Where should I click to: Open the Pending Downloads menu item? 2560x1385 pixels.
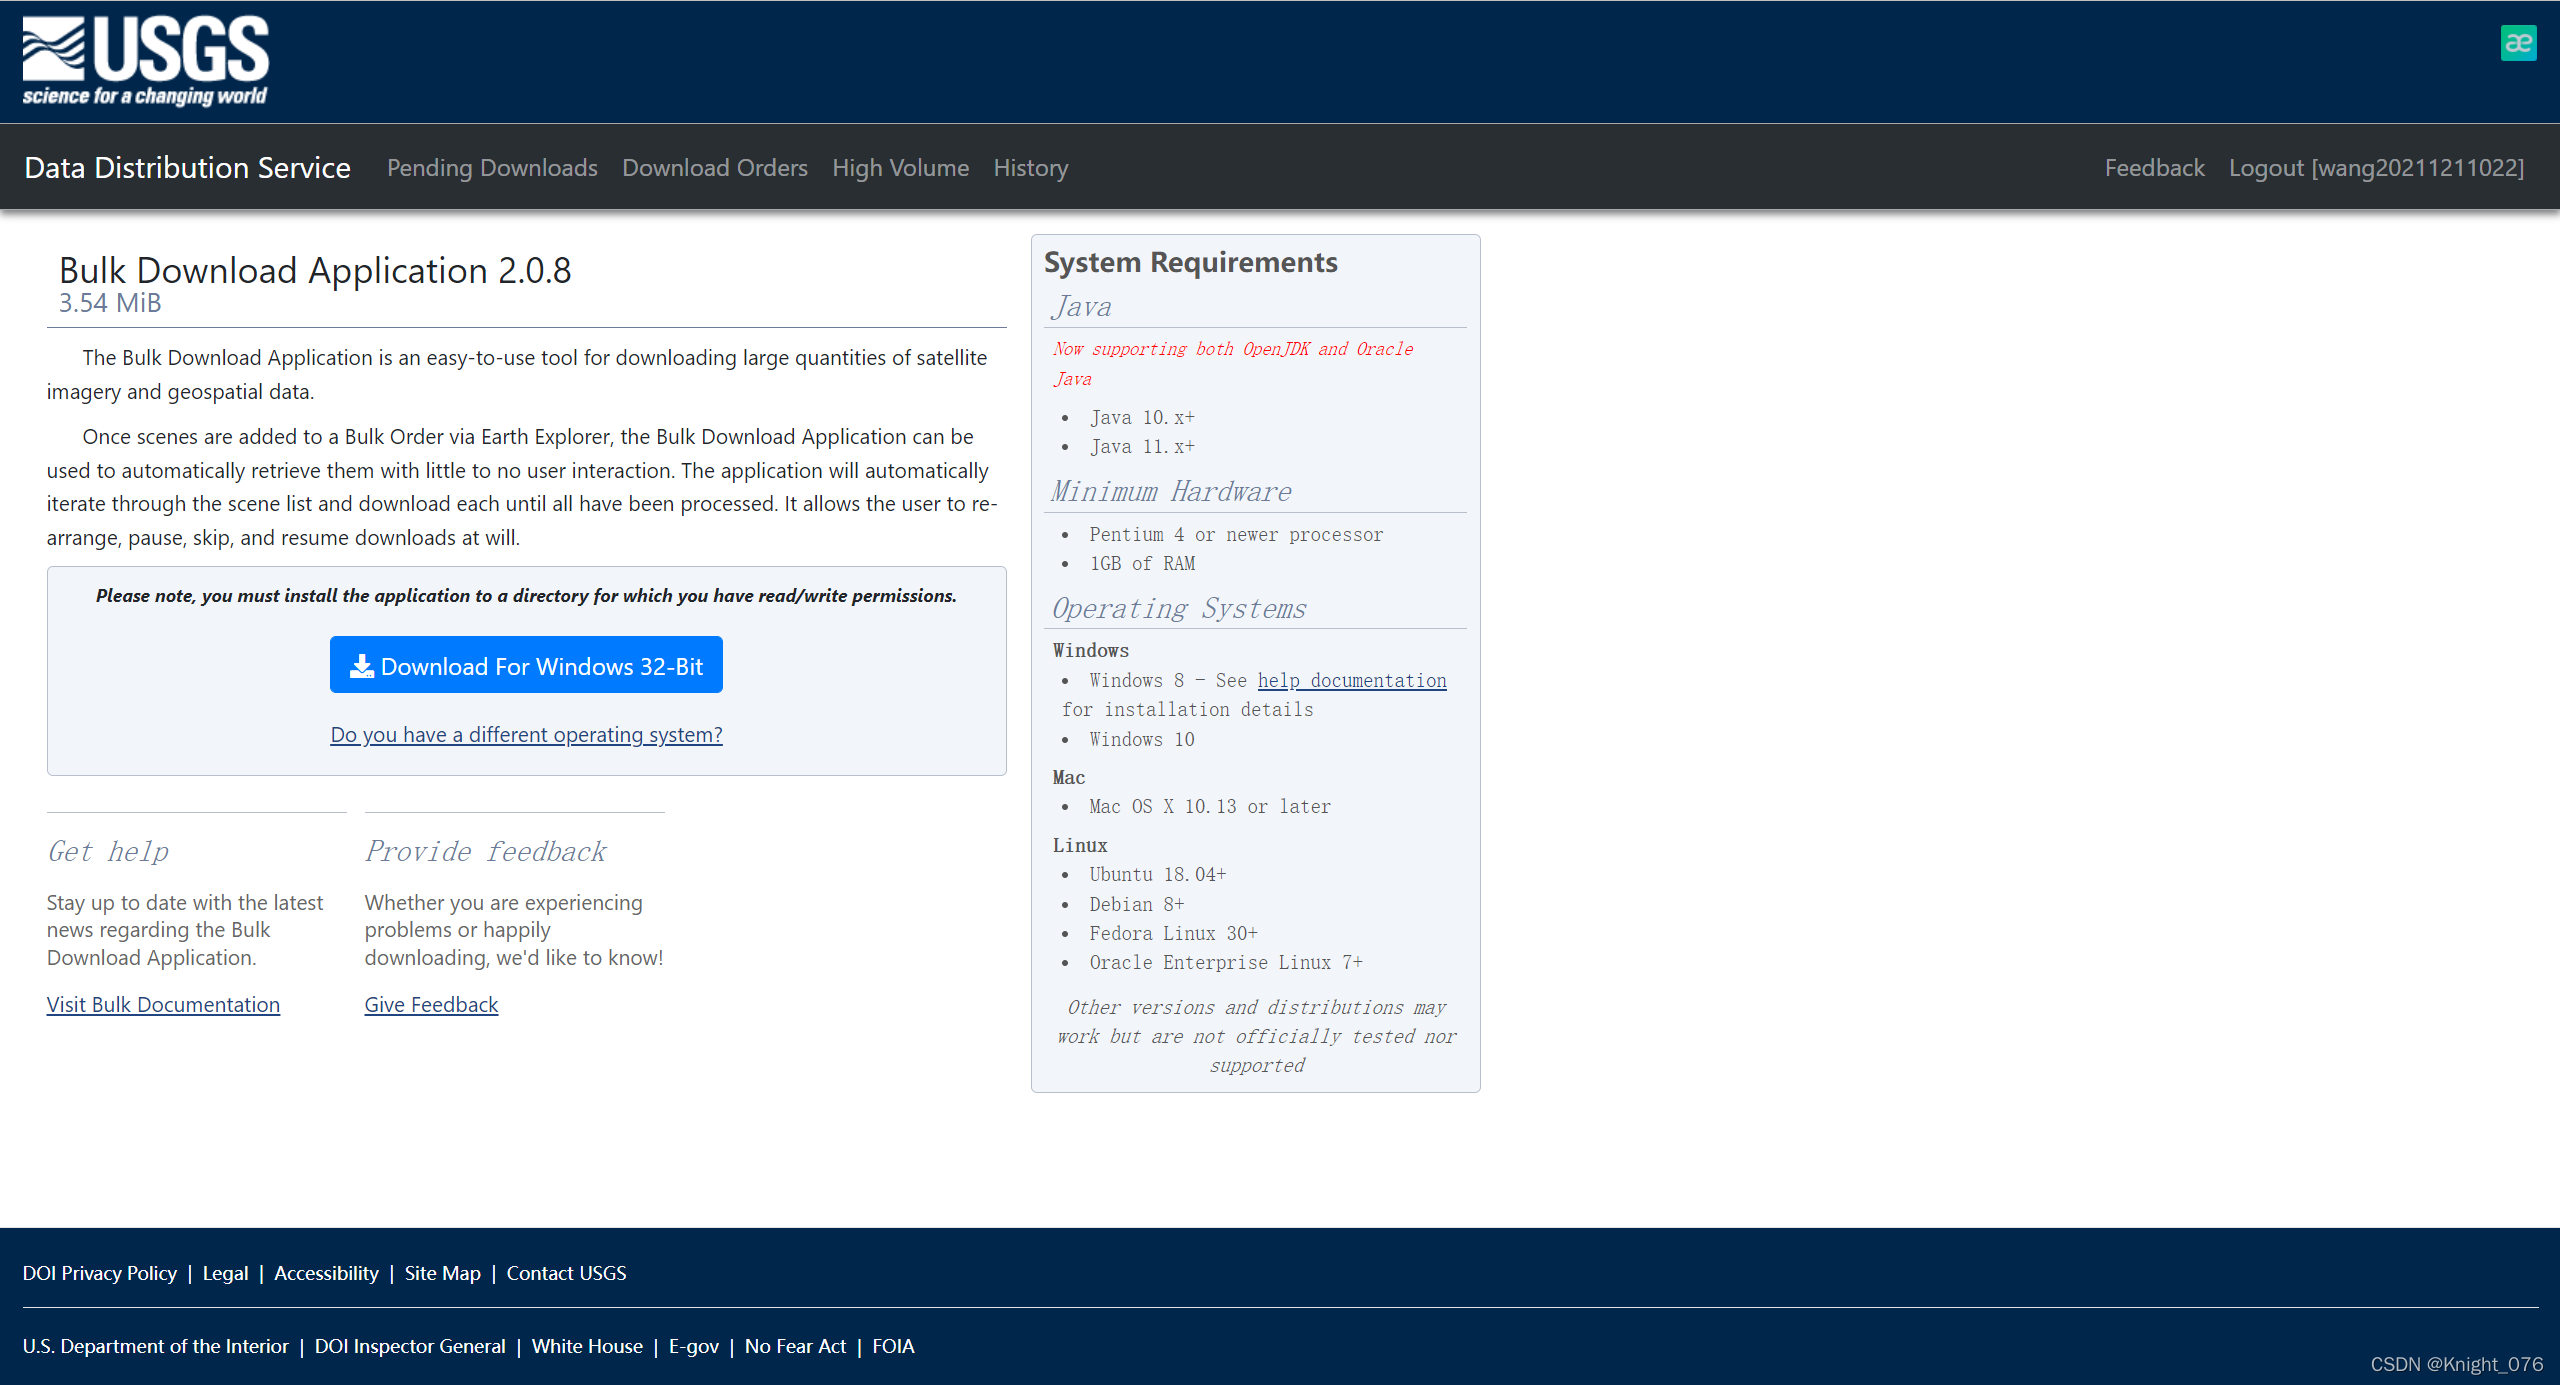click(492, 168)
